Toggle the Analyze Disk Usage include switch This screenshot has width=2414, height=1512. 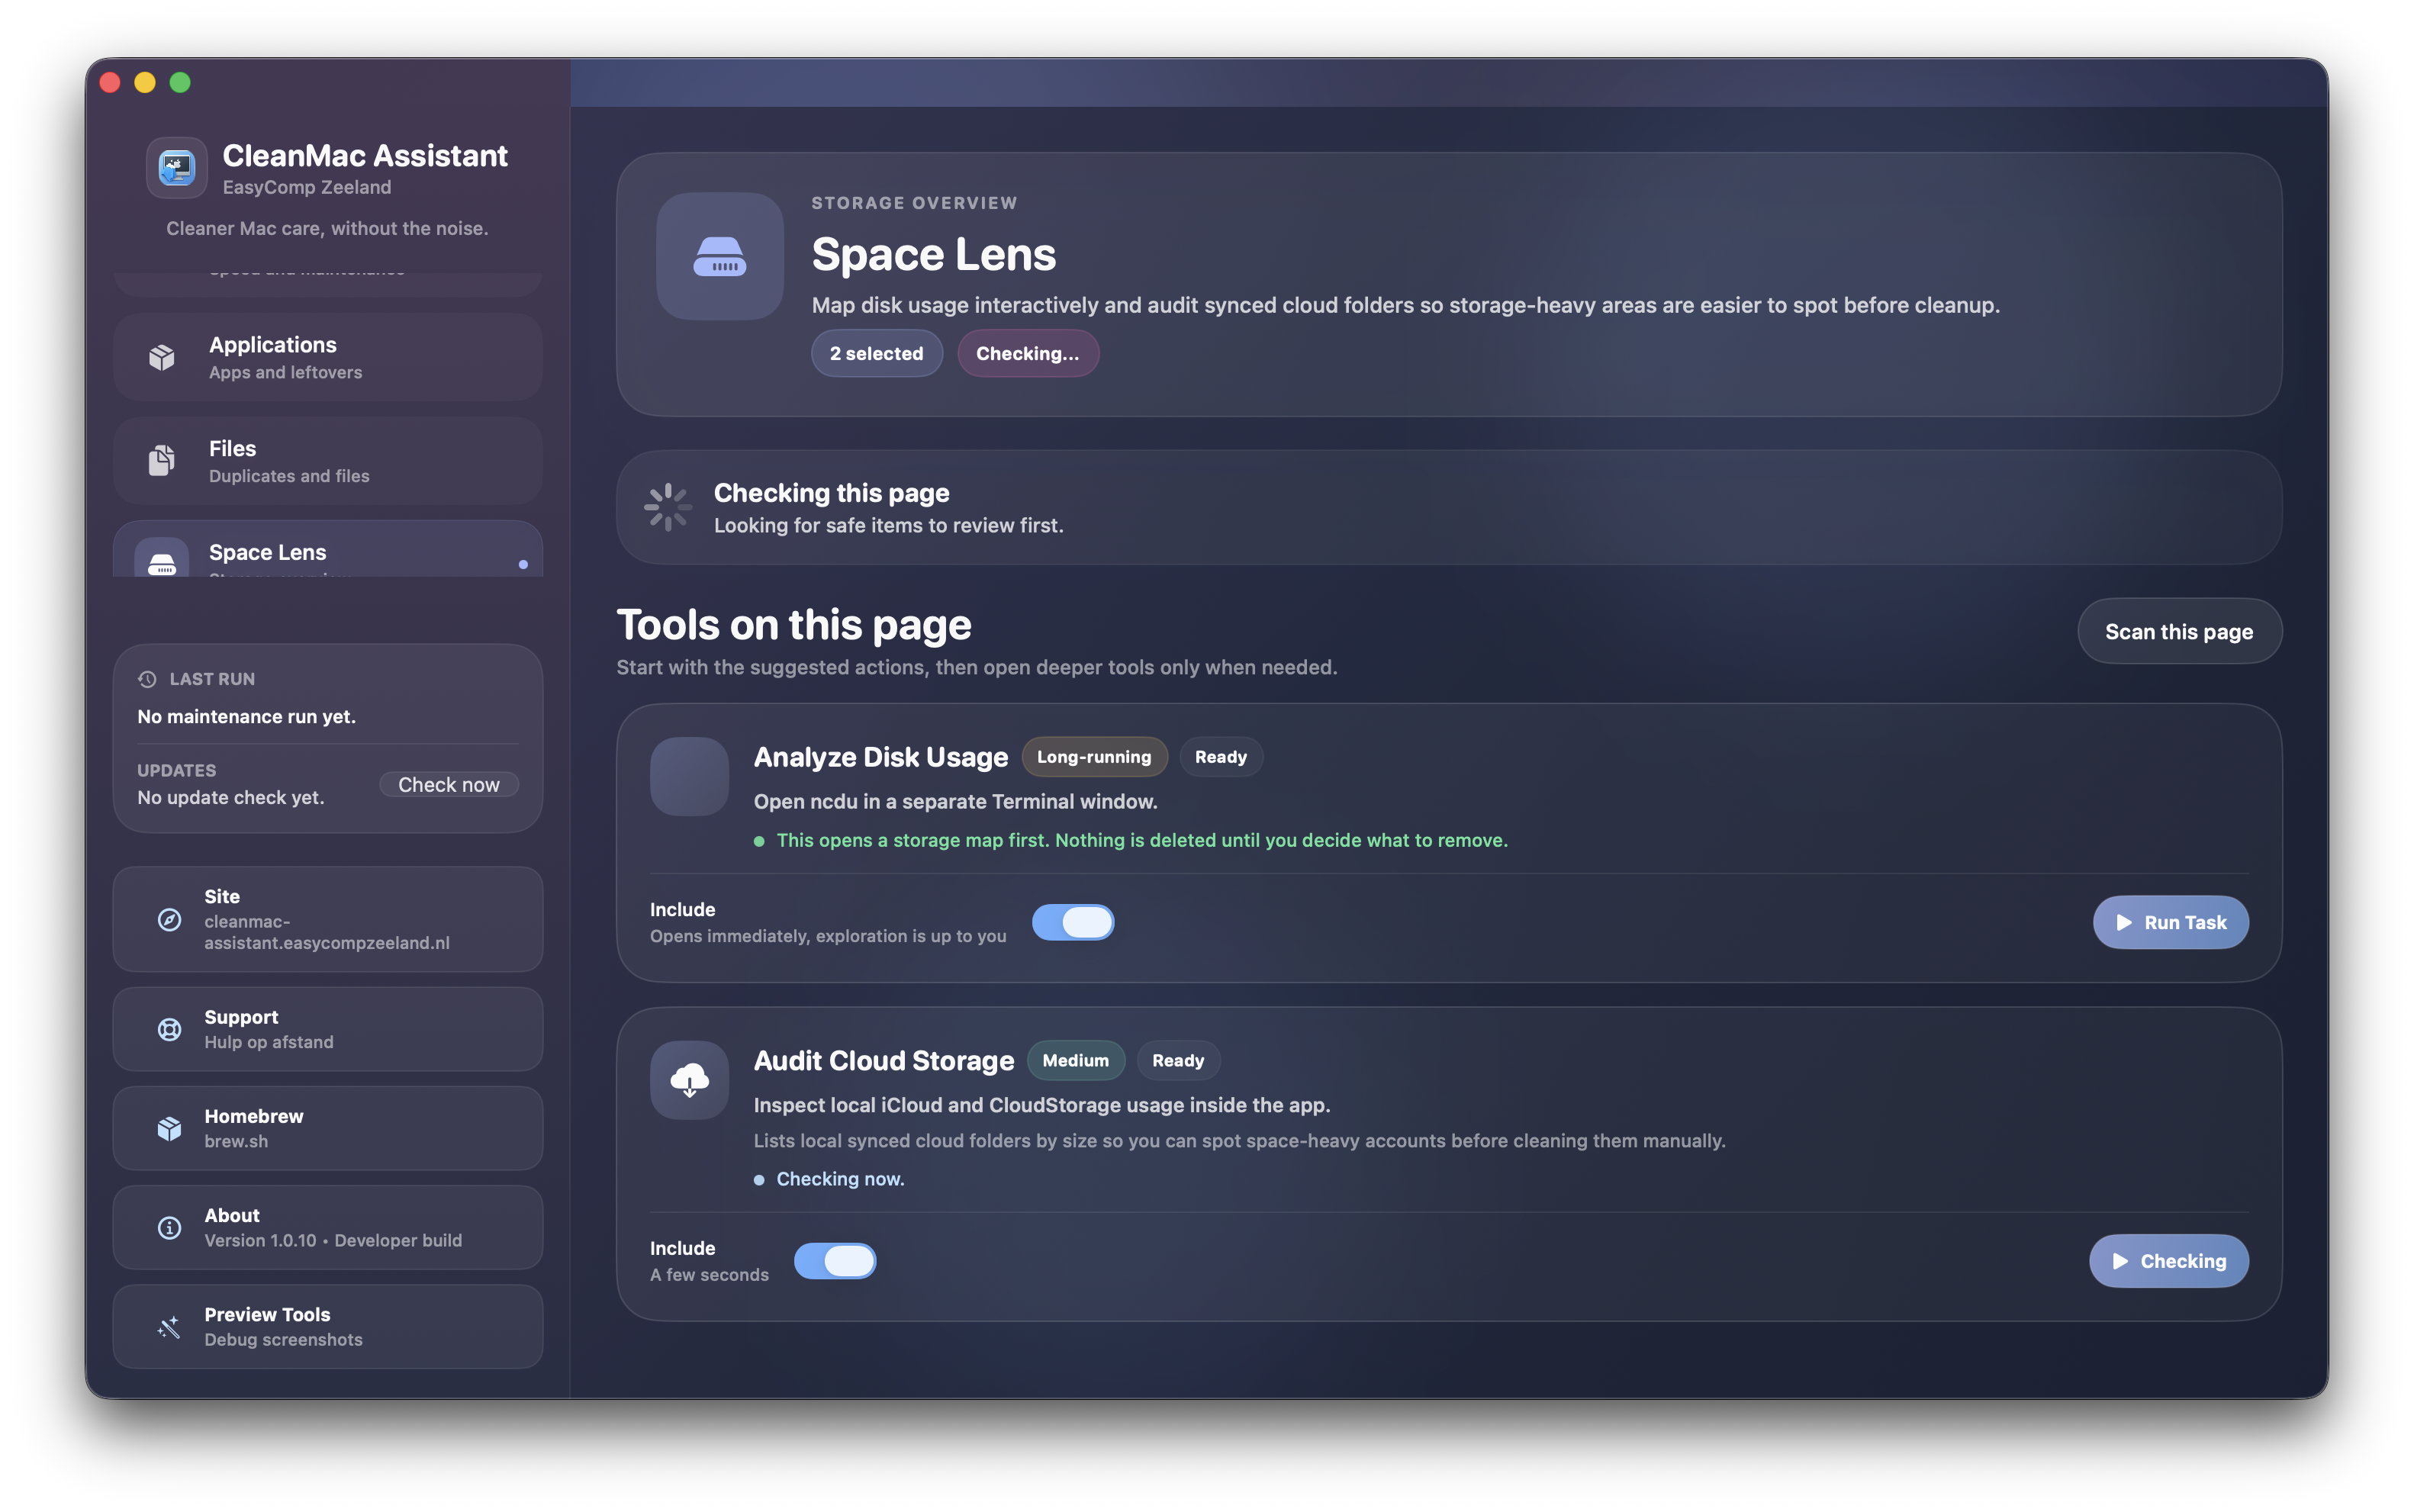(1074, 922)
